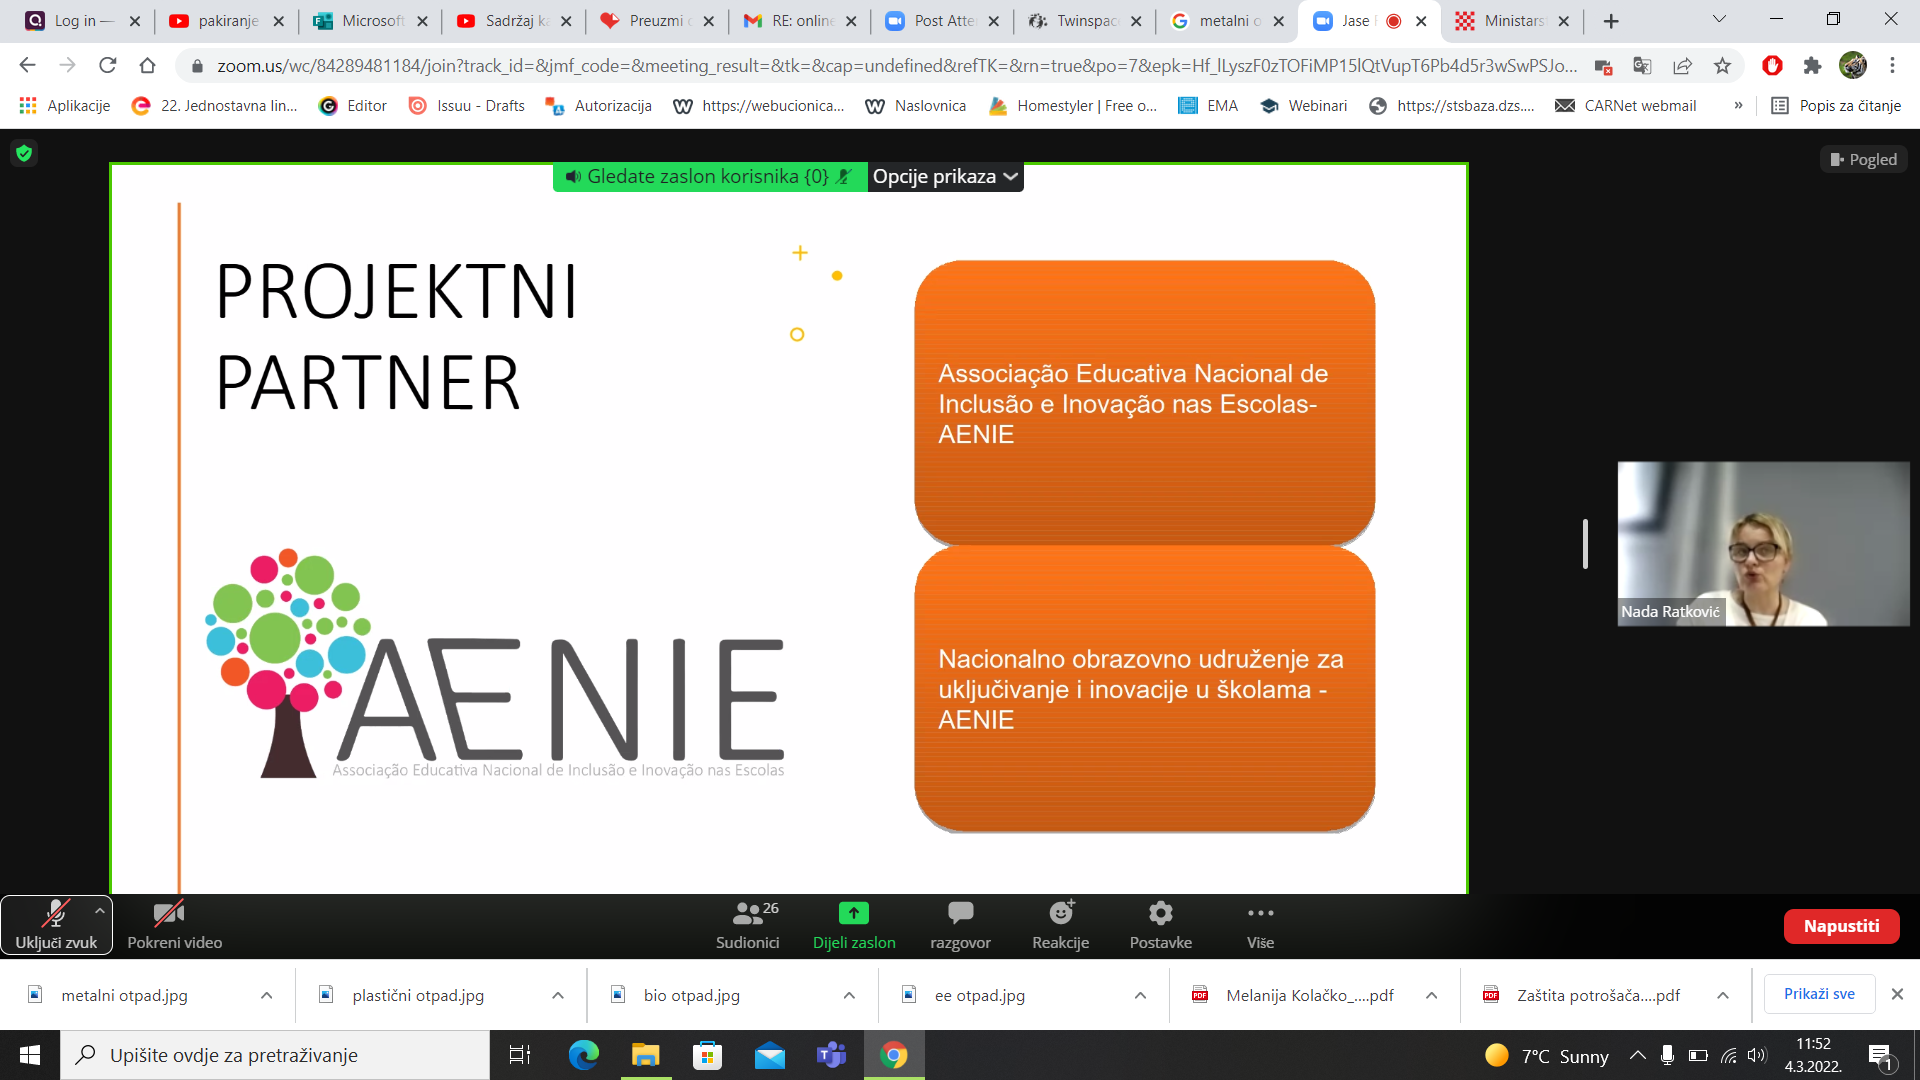Open Extensions puzzle icon

pyautogui.click(x=1812, y=66)
